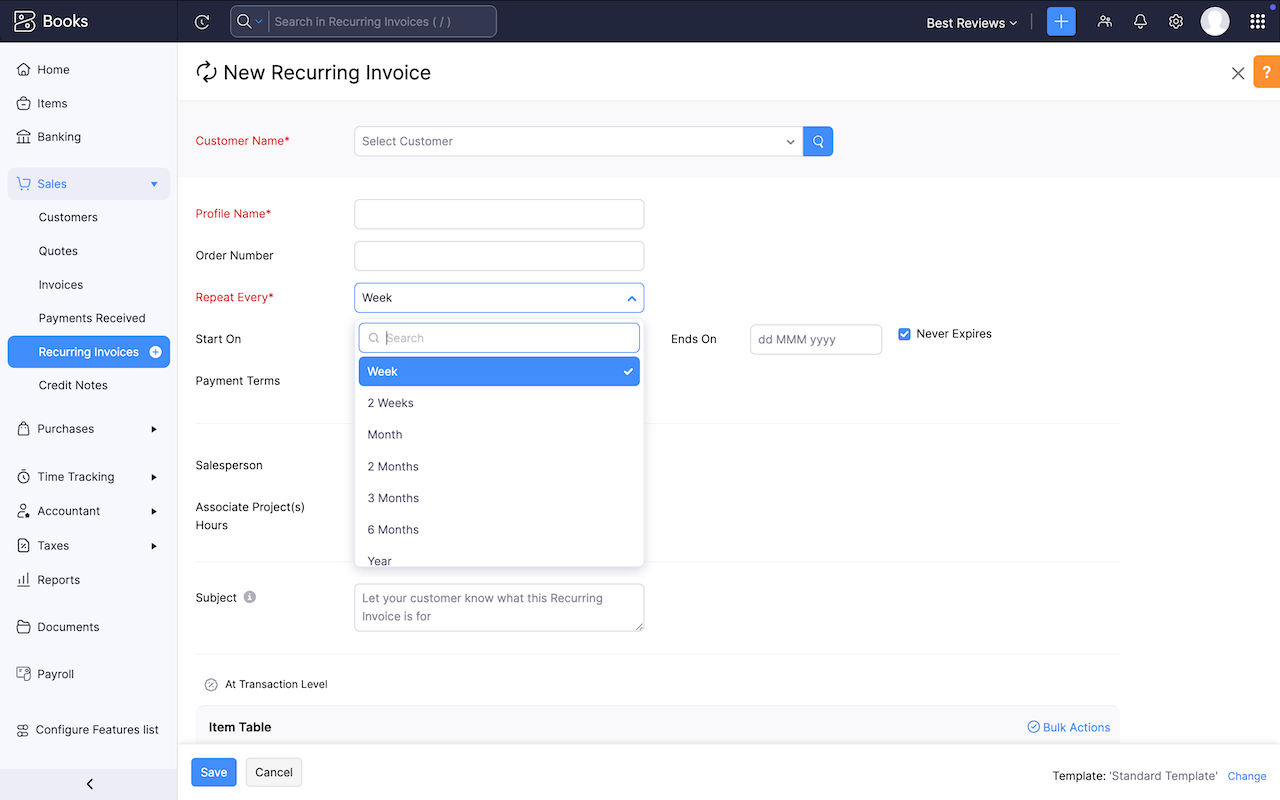Open the referral contacts icon in top bar
This screenshot has width=1280, height=800.
[1104, 21]
